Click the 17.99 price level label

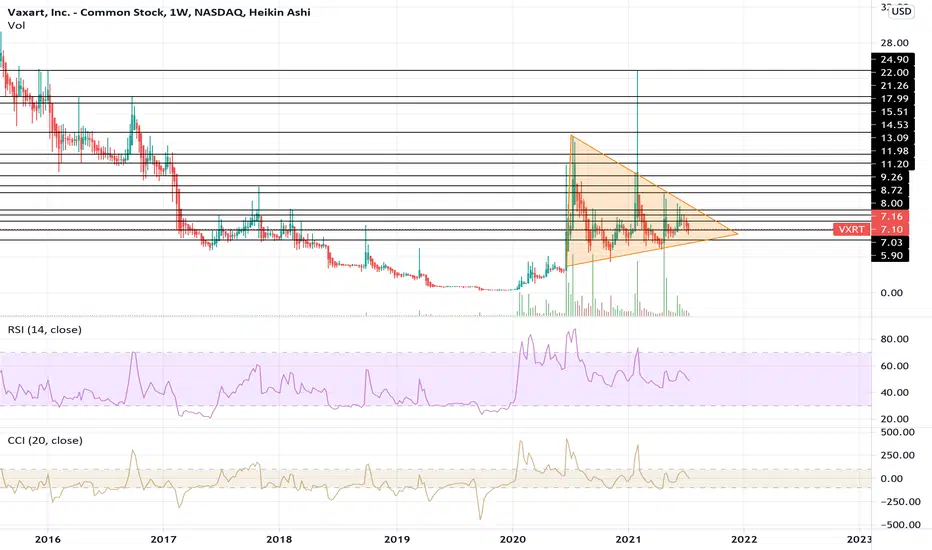tap(895, 99)
